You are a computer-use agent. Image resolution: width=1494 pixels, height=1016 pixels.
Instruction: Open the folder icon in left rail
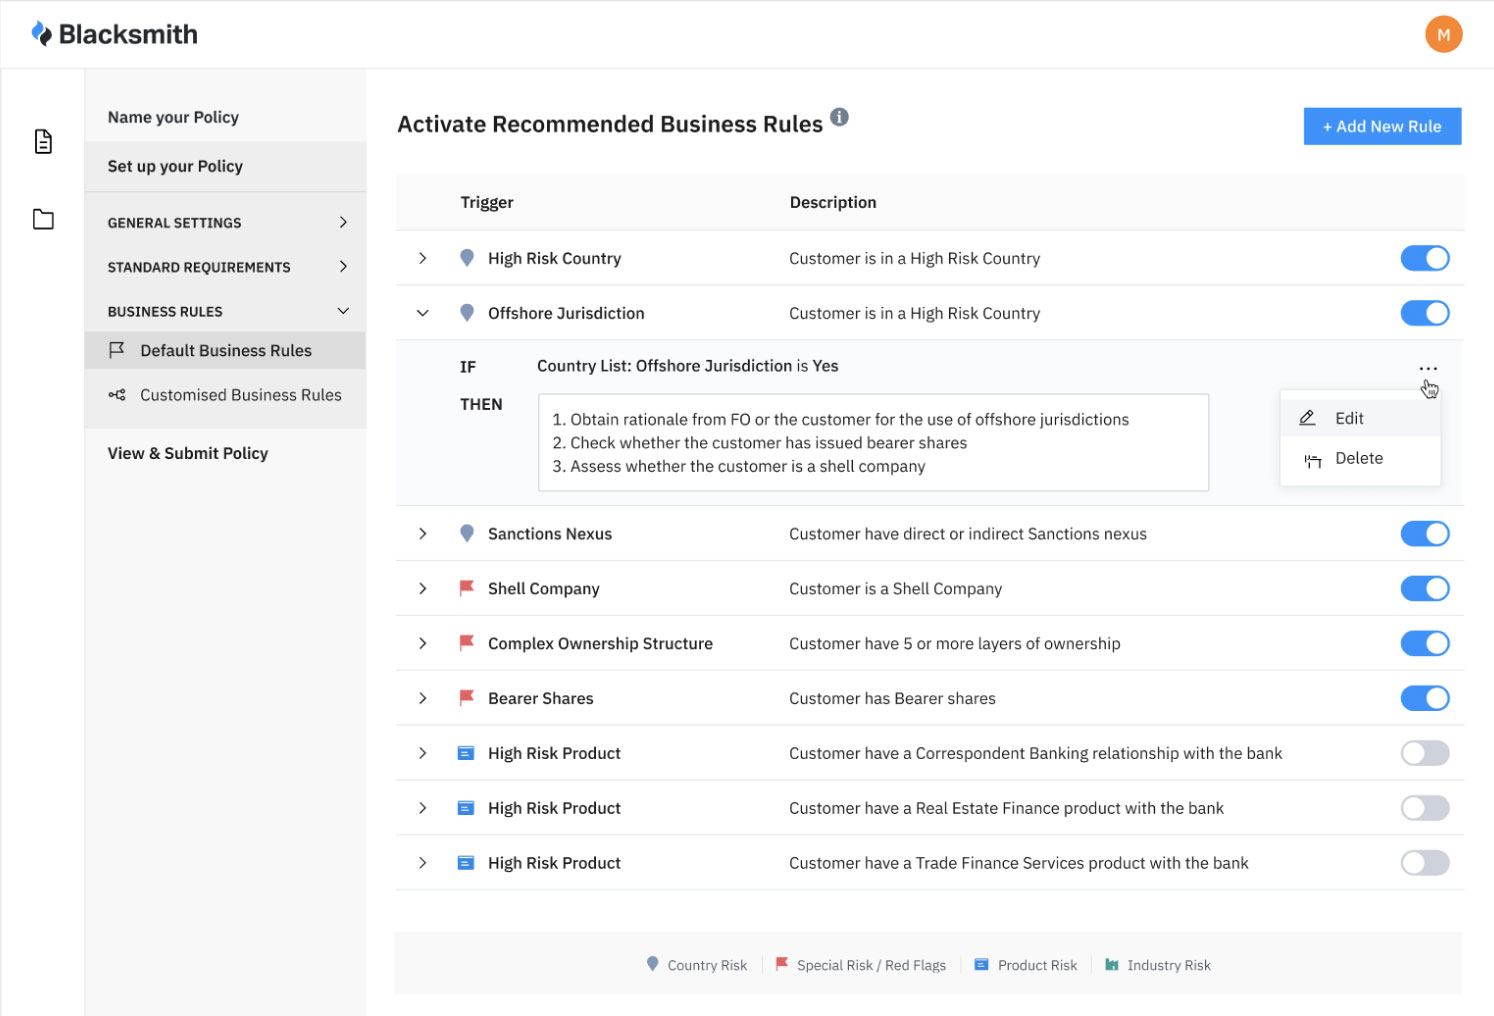43,219
